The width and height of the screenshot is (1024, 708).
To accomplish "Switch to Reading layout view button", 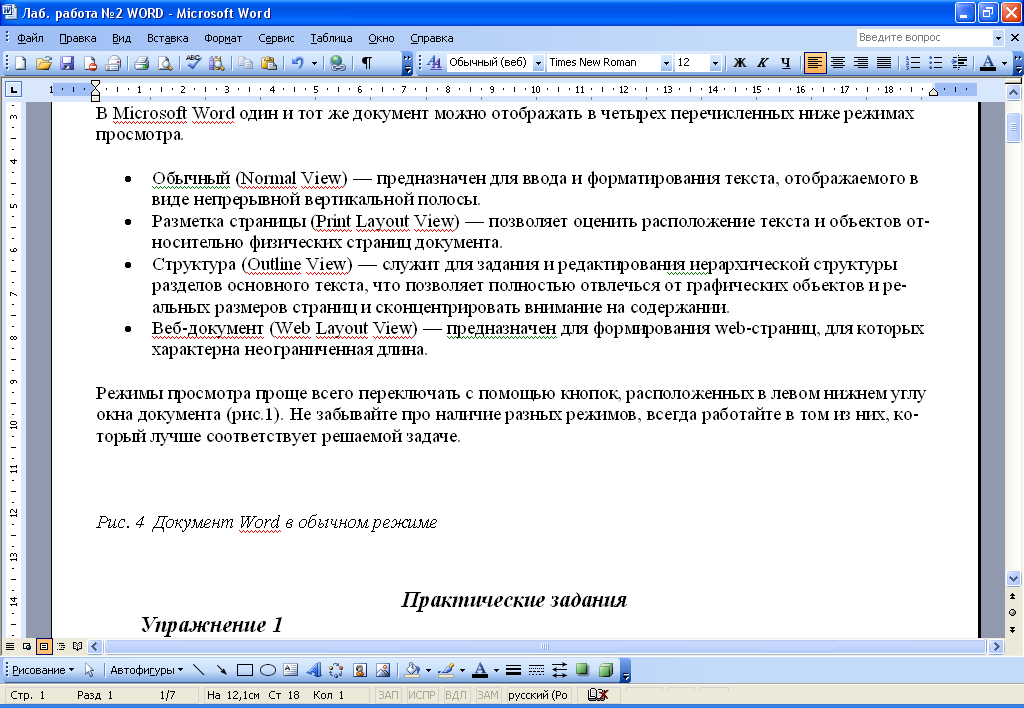I will click(78, 647).
